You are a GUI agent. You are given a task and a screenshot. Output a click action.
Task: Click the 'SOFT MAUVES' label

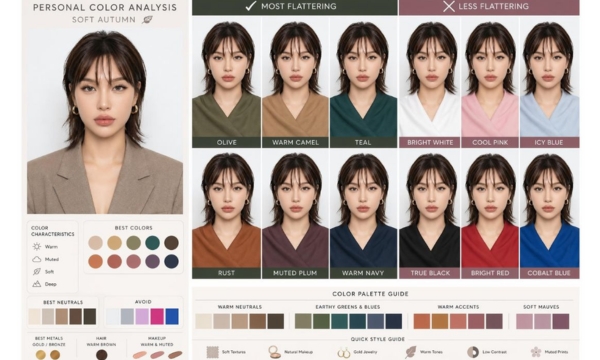click(x=541, y=307)
